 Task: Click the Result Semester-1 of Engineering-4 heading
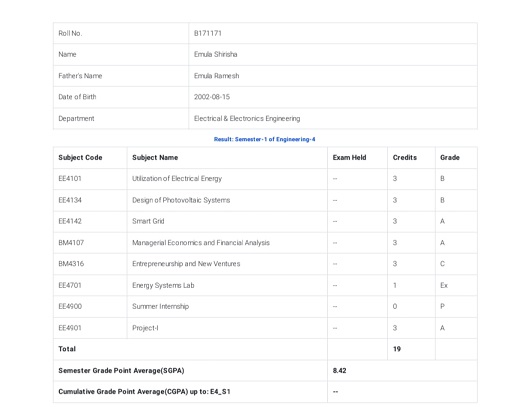click(264, 139)
